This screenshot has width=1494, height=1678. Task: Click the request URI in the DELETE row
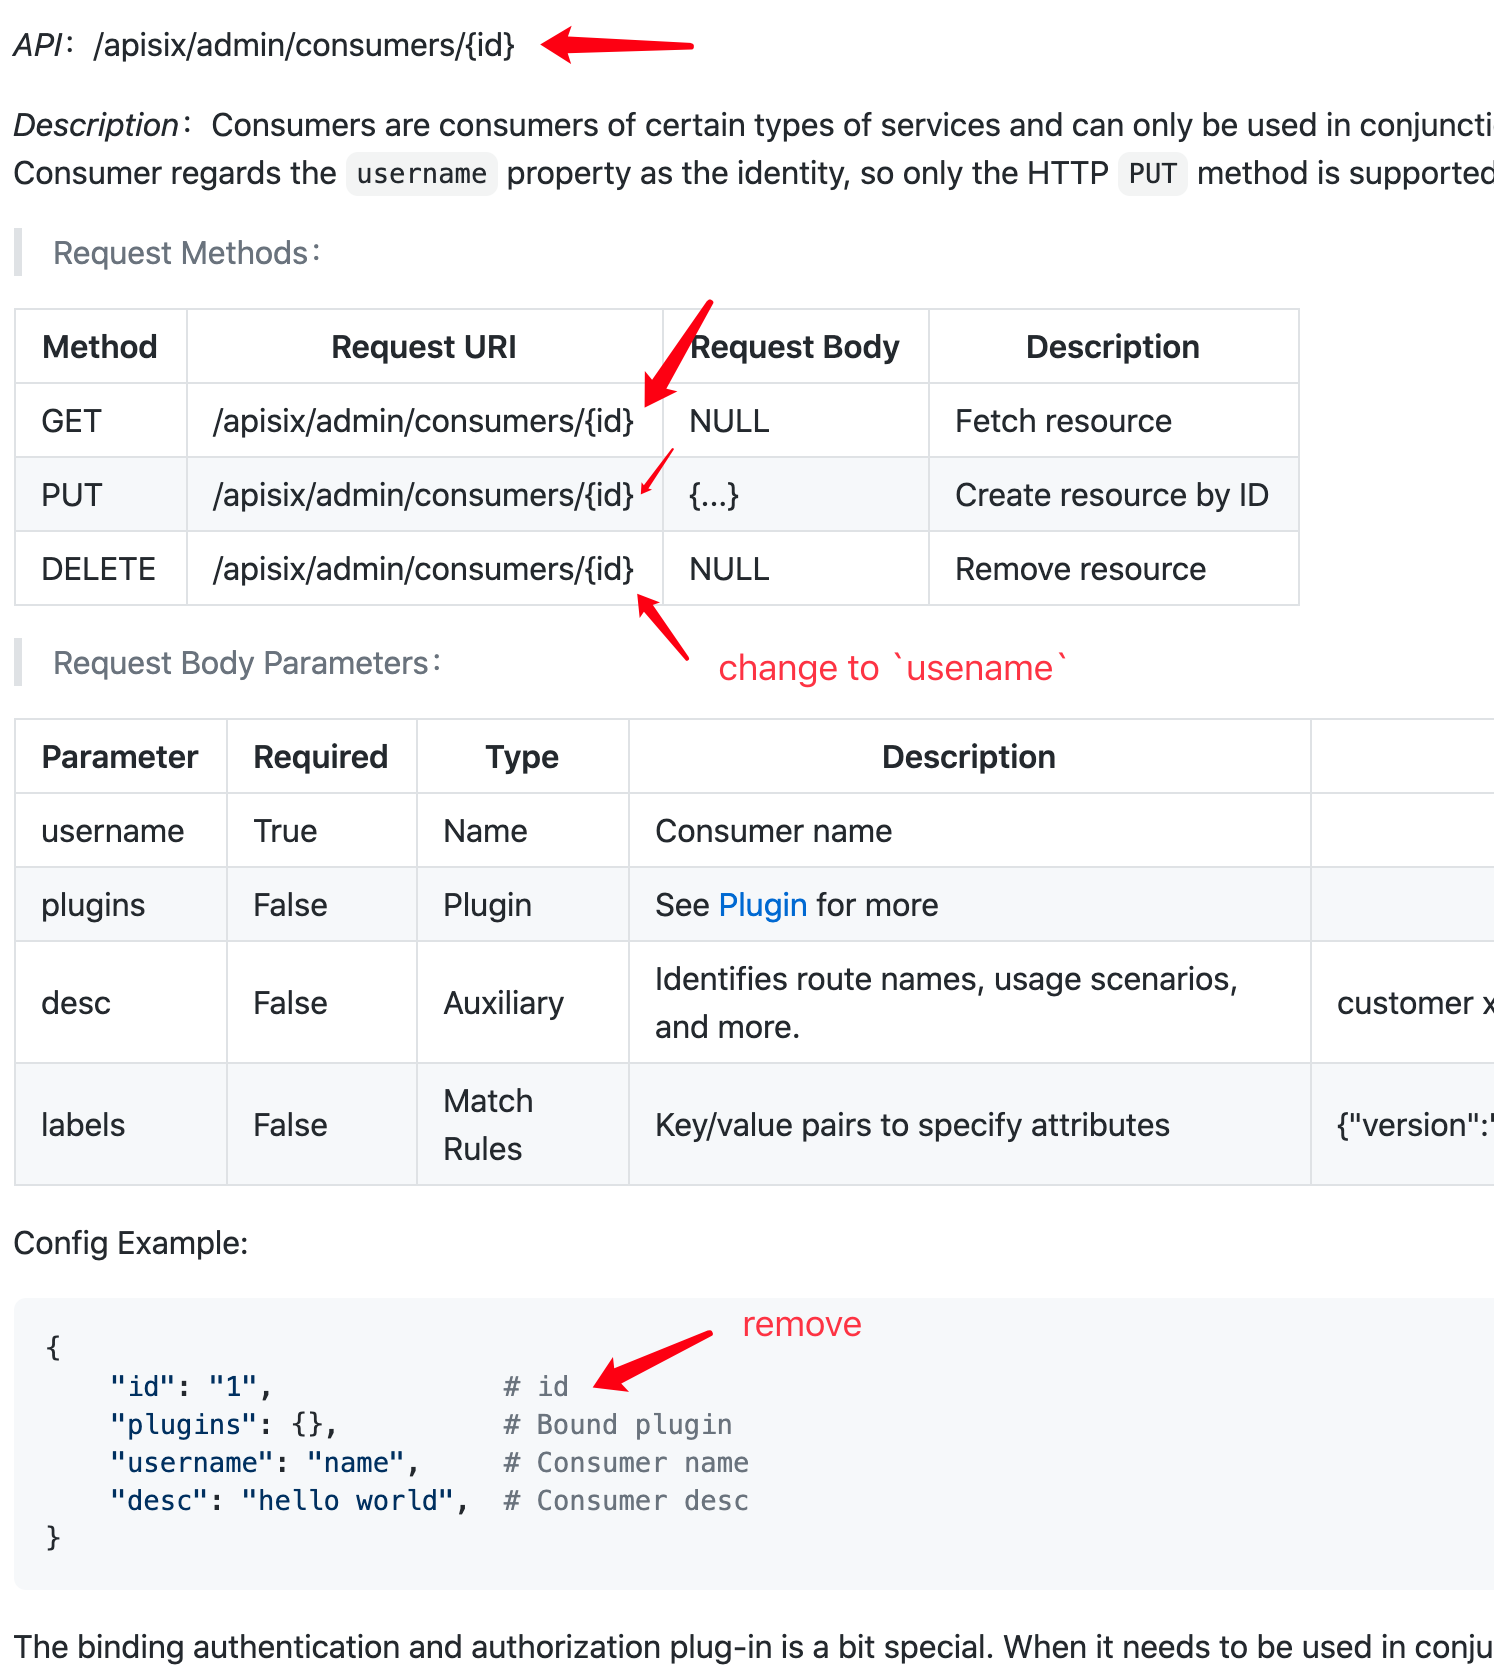[x=423, y=569]
